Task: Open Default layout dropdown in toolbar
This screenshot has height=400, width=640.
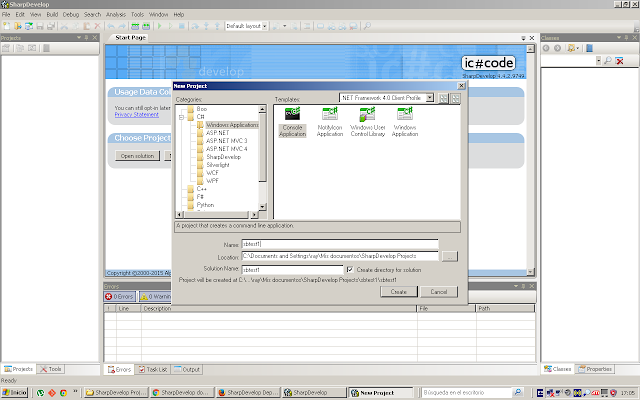Action: (264, 26)
